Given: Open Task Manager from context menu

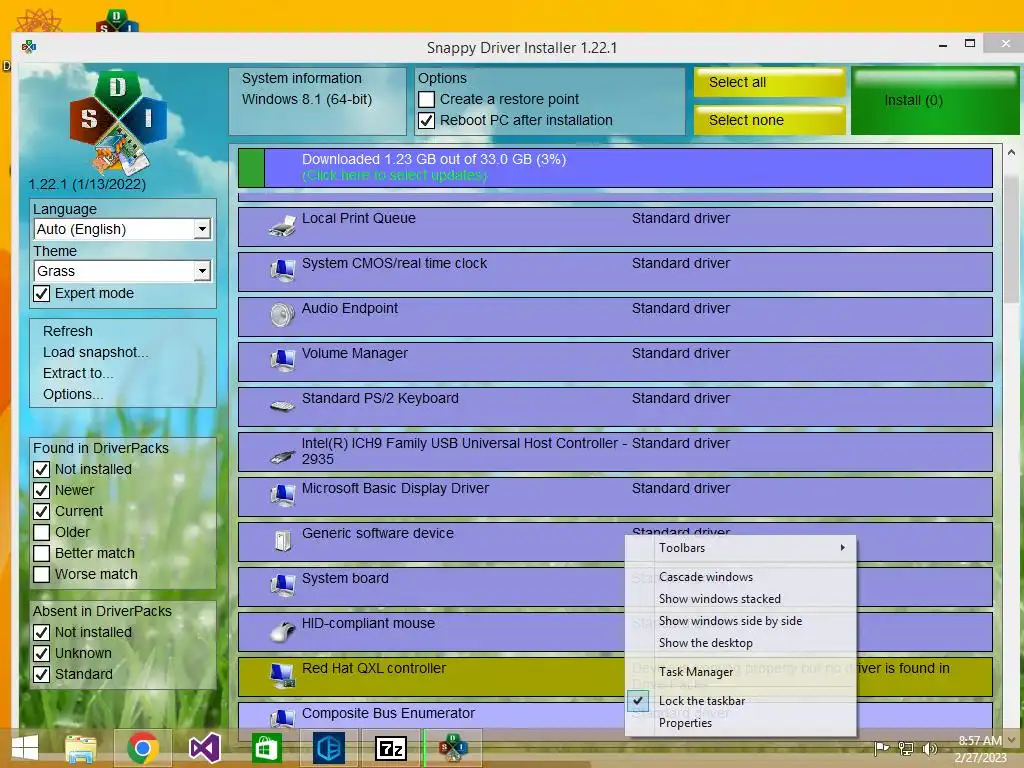Looking at the screenshot, I should pos(741,671).
